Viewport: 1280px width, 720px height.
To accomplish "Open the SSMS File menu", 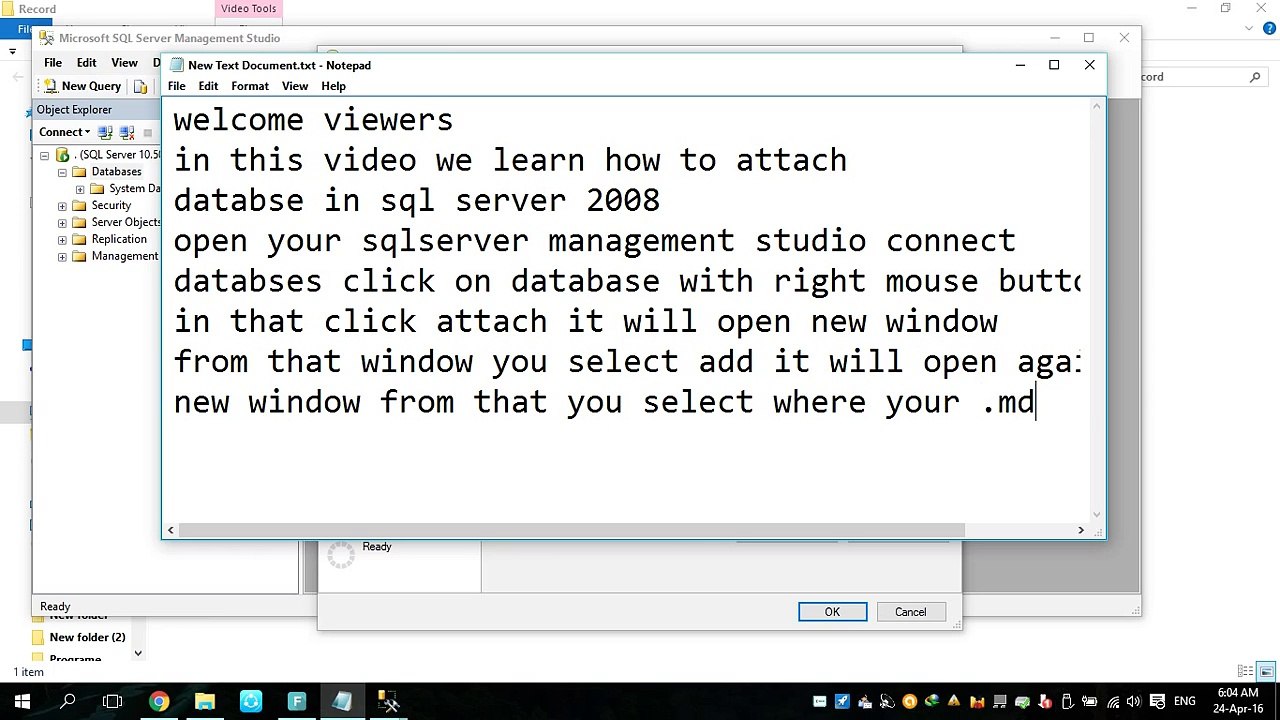I will coord(53,62).
